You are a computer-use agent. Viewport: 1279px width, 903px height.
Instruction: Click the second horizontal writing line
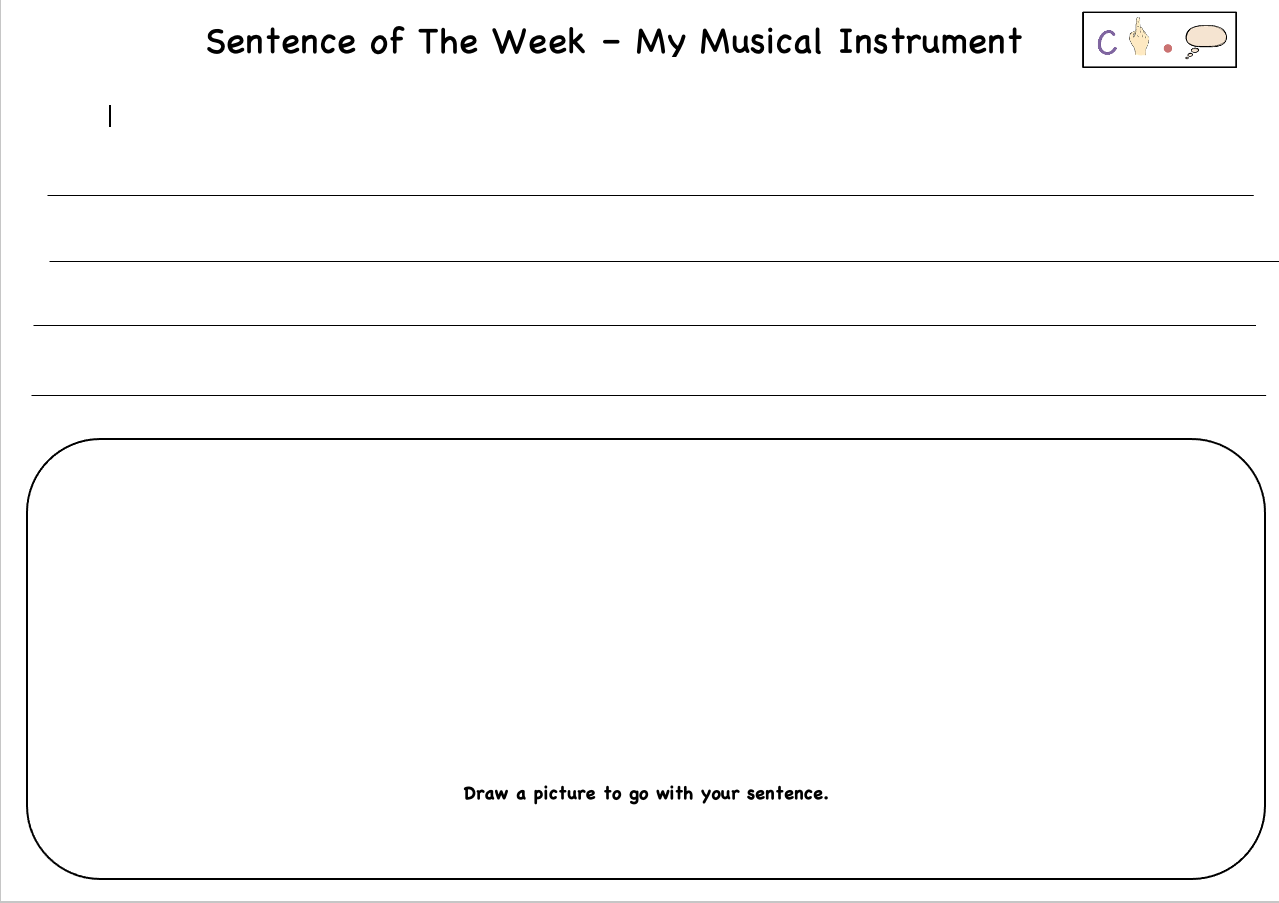point(650,261)
